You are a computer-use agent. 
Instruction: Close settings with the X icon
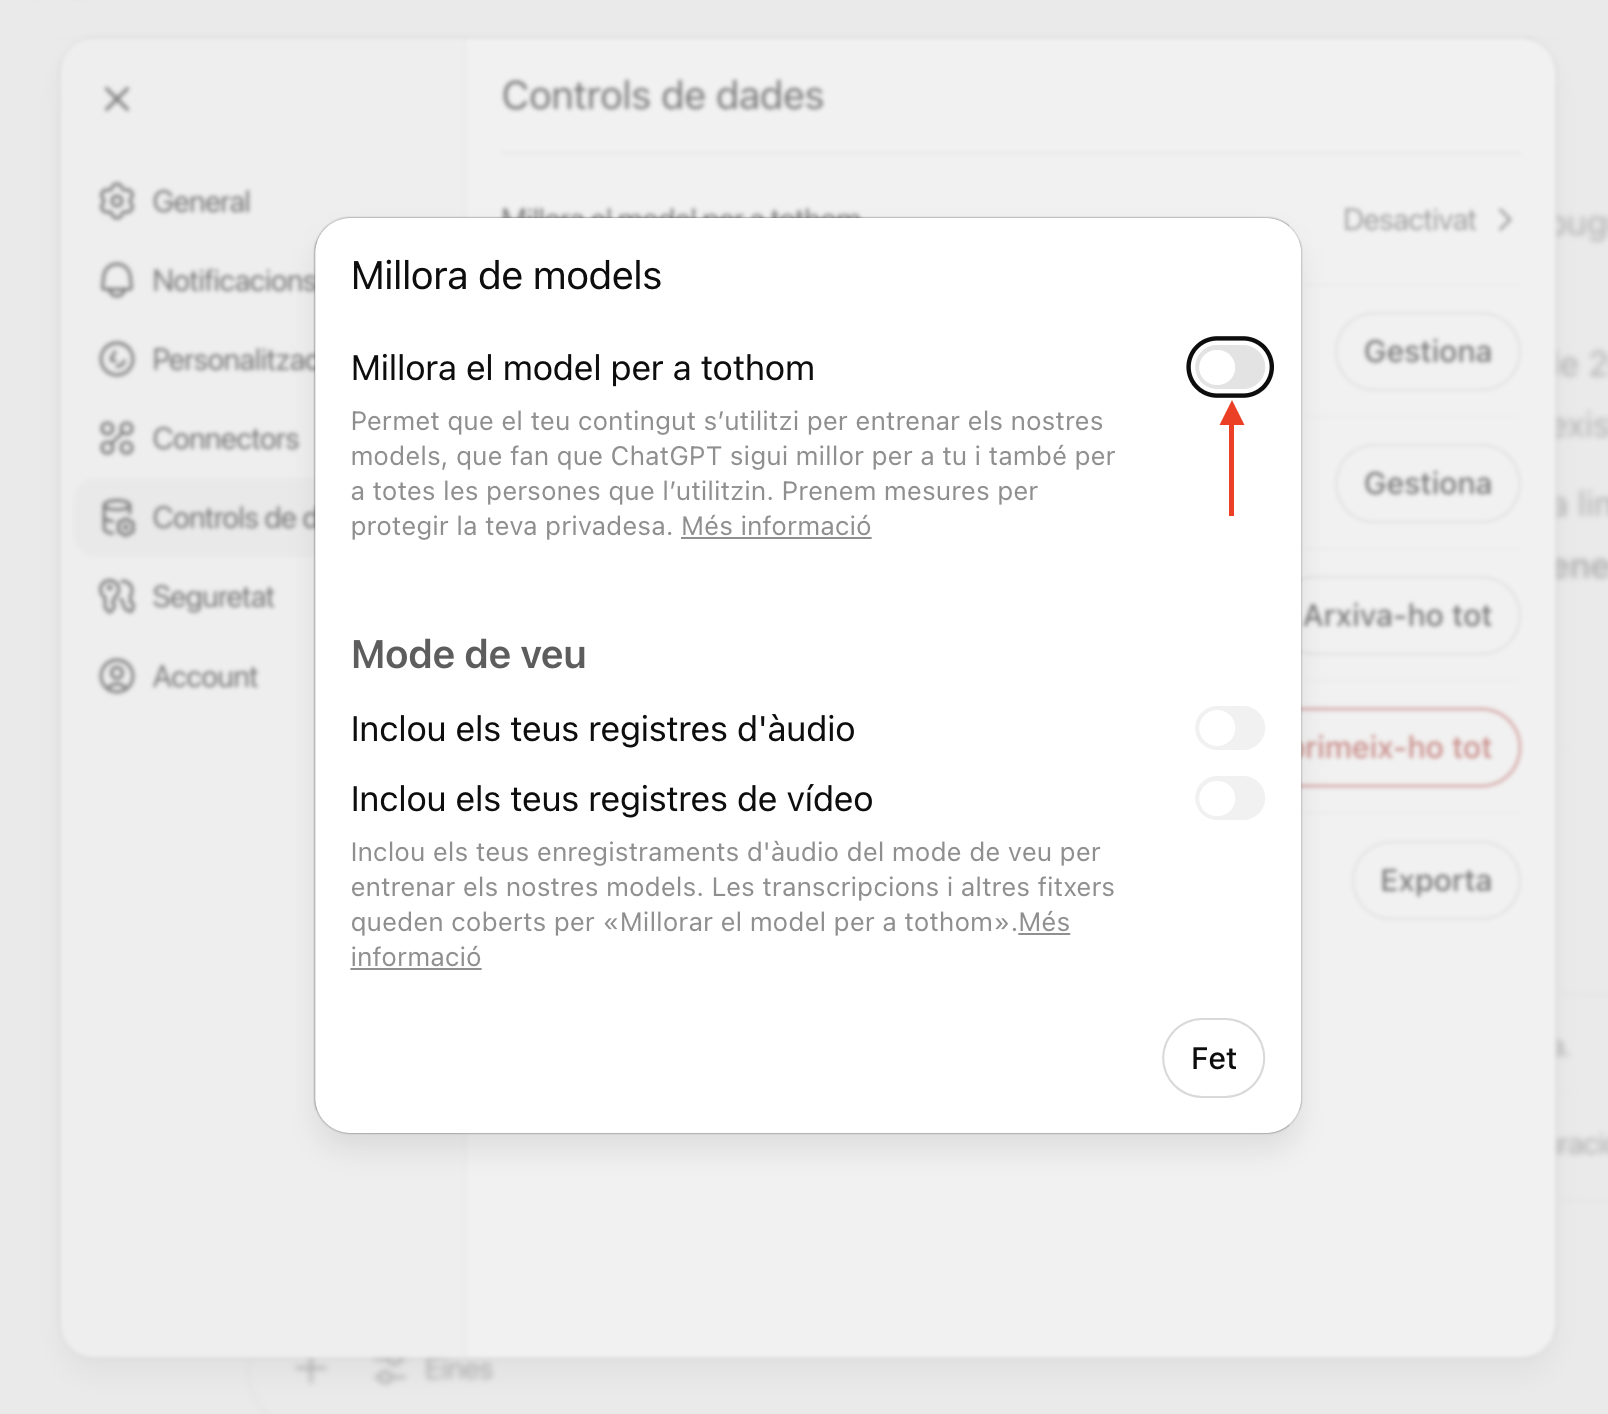tap(117, 99)
